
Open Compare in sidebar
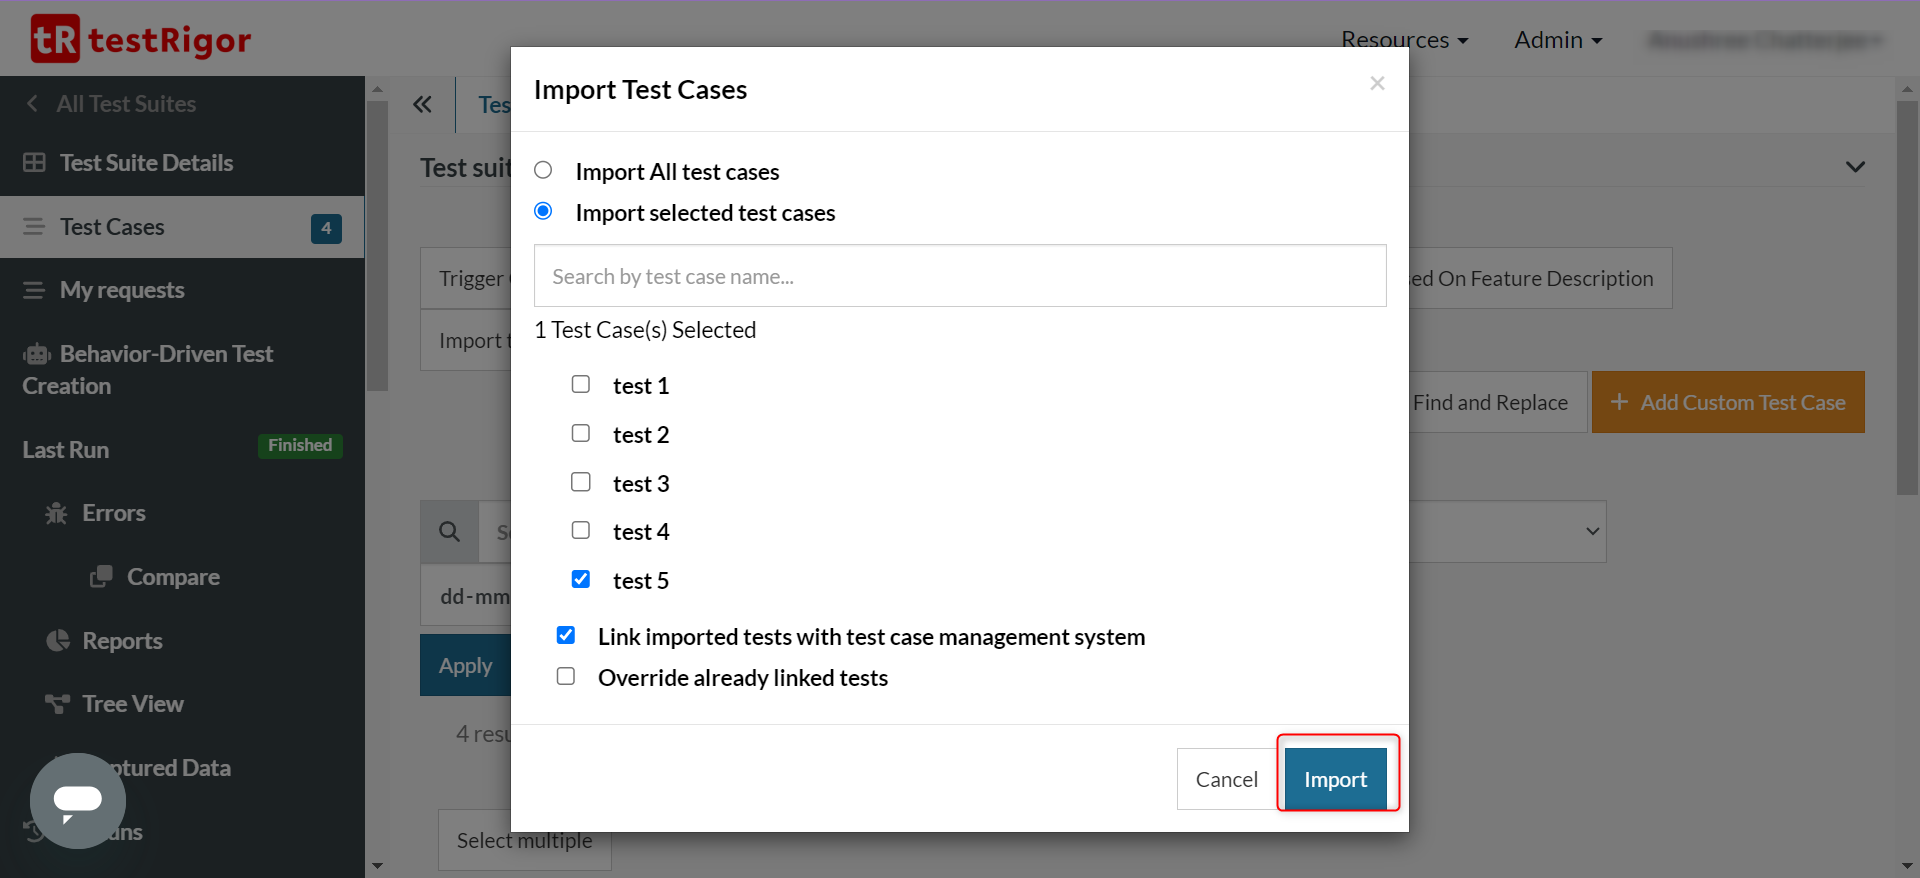[x=172, y=577]
